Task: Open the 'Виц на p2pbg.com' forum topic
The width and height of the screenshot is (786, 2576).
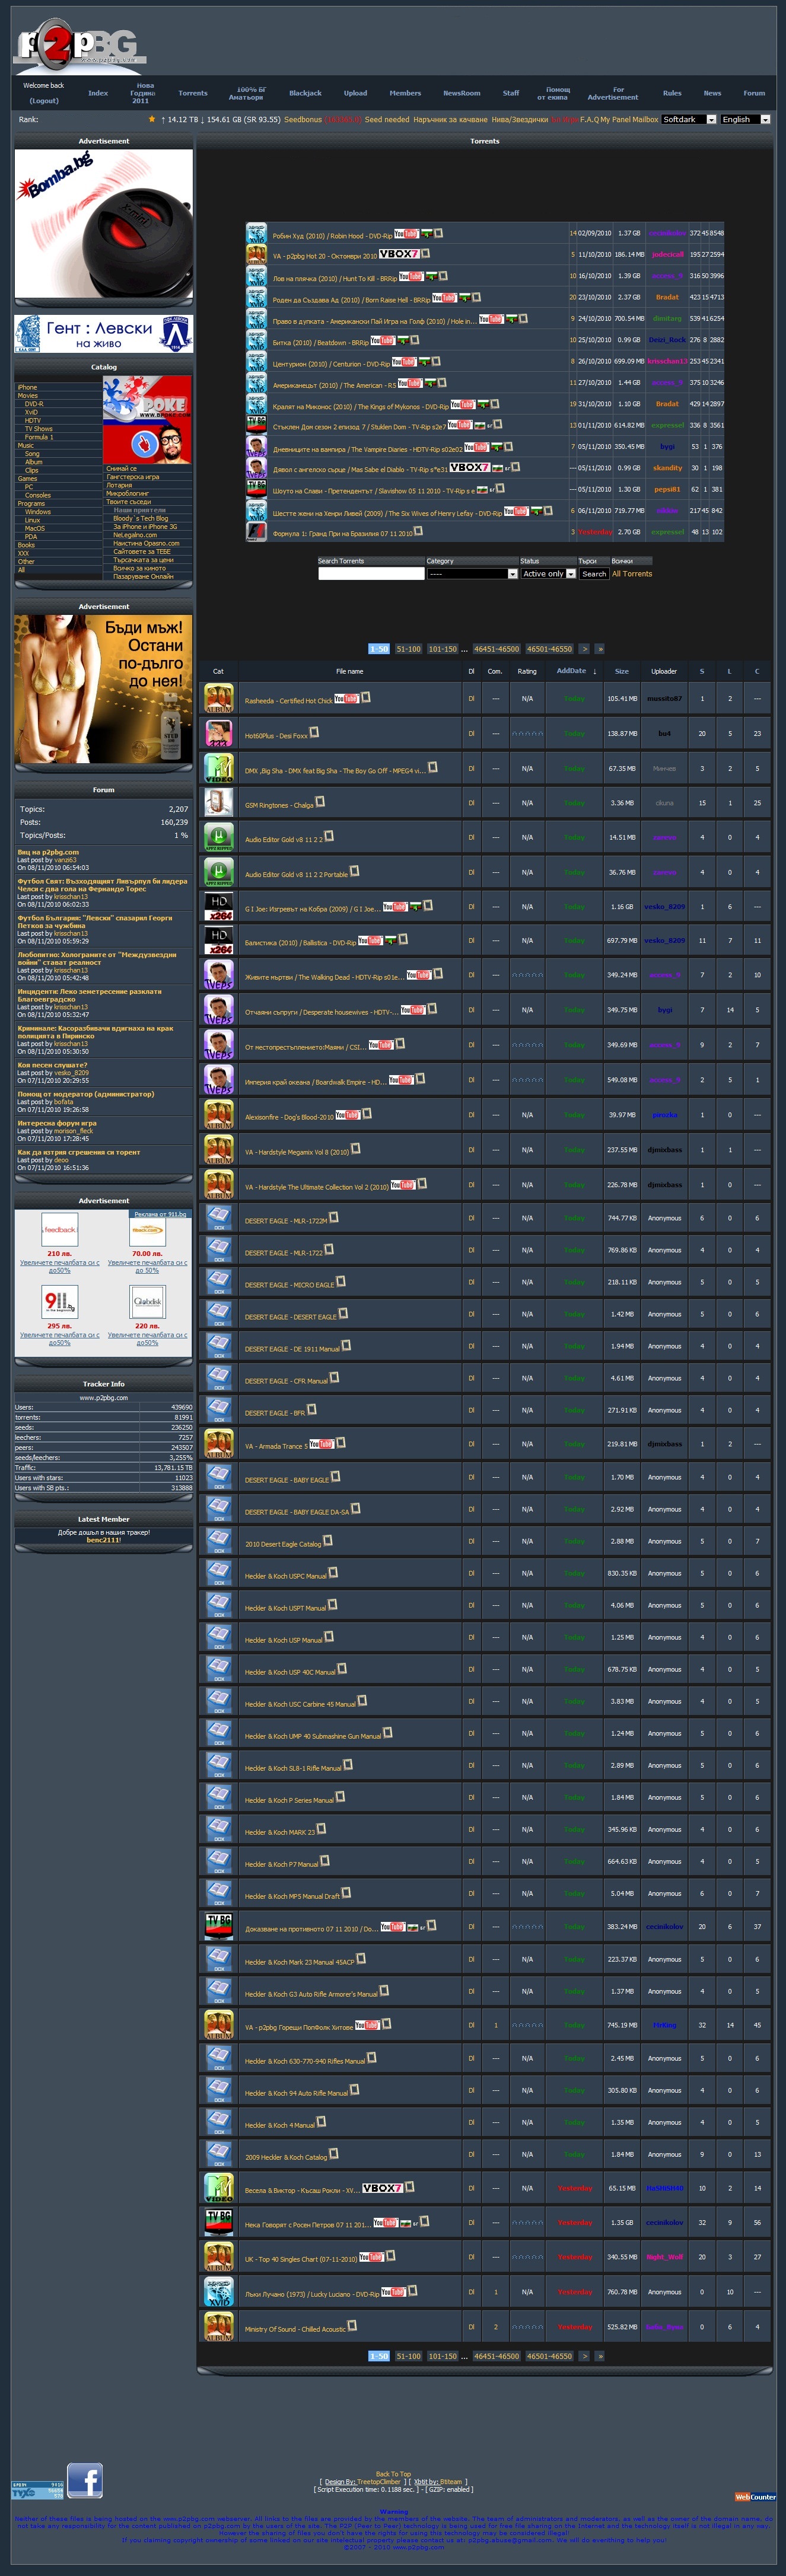Action: pos(48,852)
